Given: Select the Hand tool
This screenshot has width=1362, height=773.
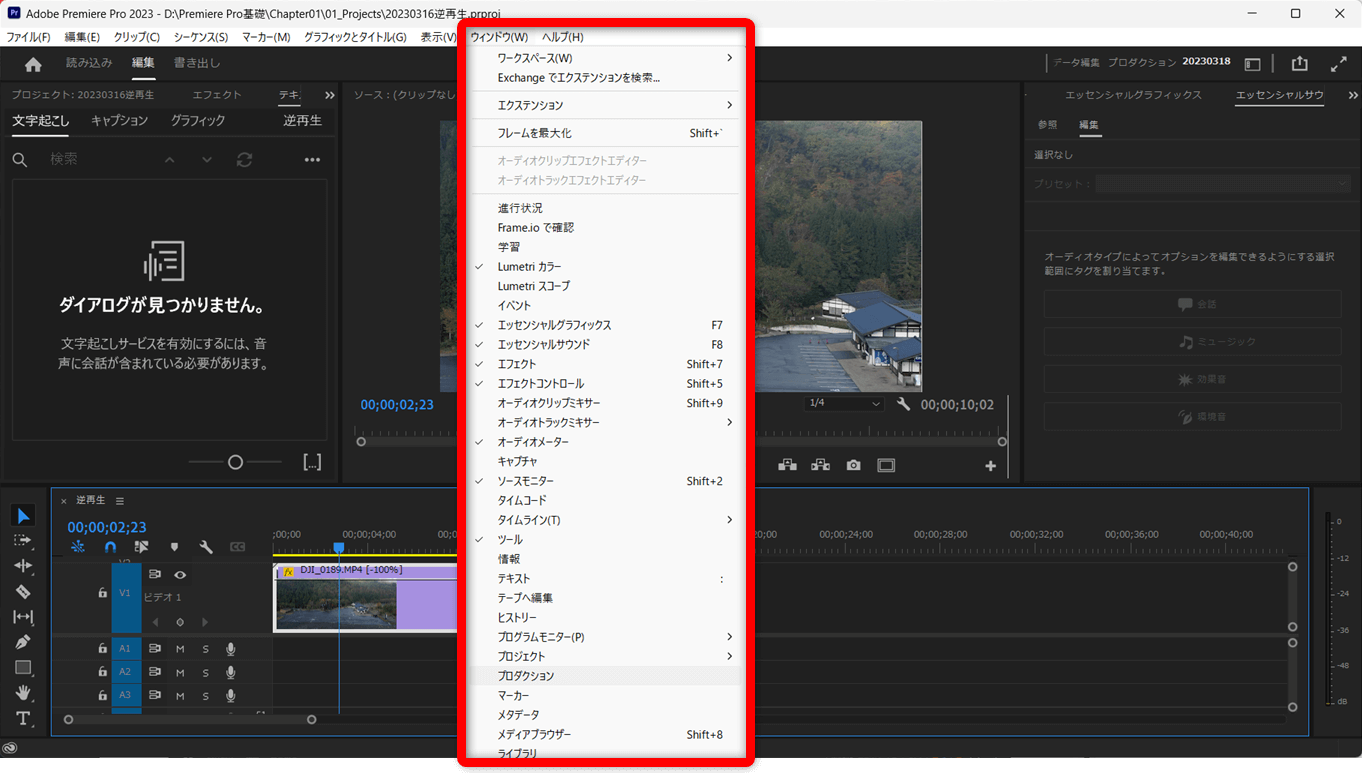Looking at the screenshot, I should pyautogui.click(x=23, y=693).
